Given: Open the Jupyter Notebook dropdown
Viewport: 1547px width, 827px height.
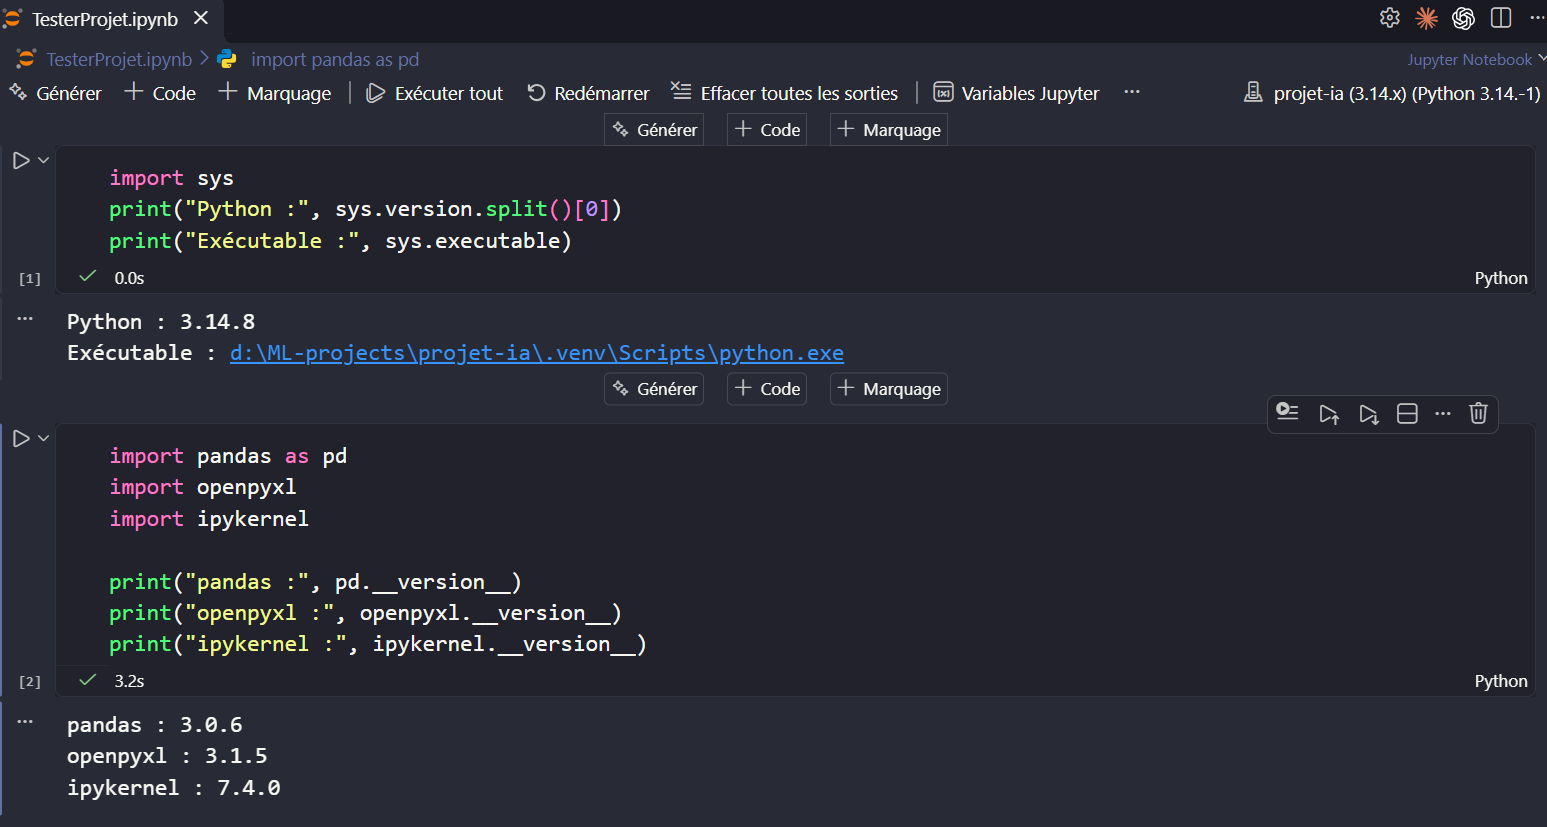Looking at the screenshot, I should (x=1476, y=59).
